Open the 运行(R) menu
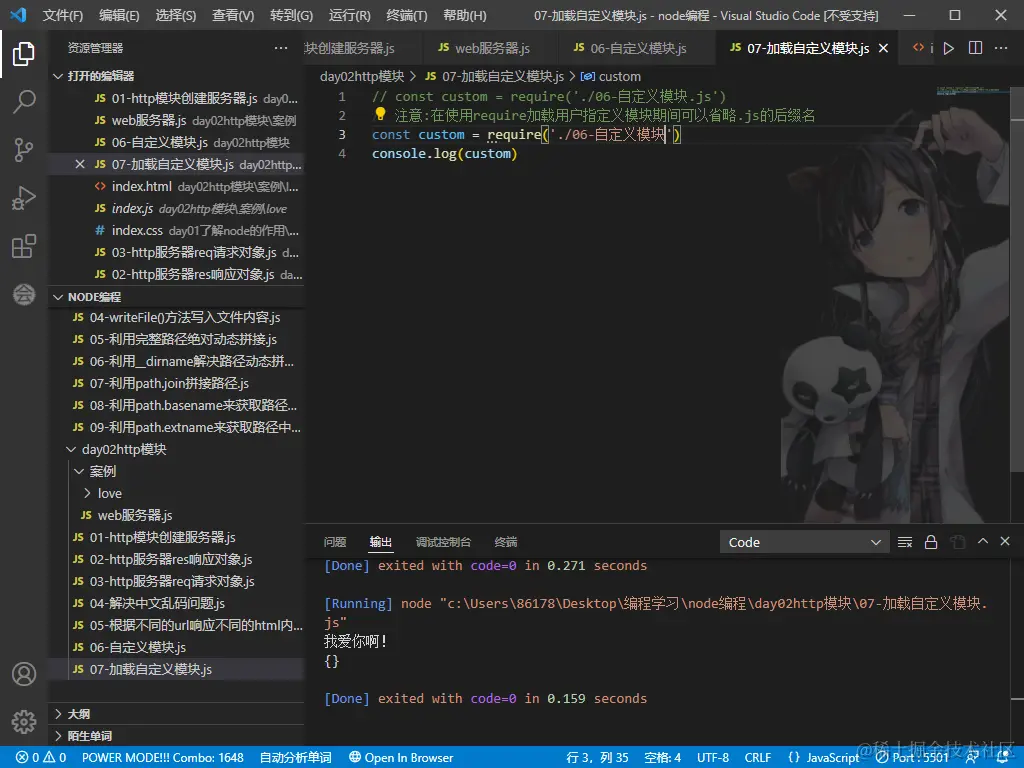 [349, 15]
